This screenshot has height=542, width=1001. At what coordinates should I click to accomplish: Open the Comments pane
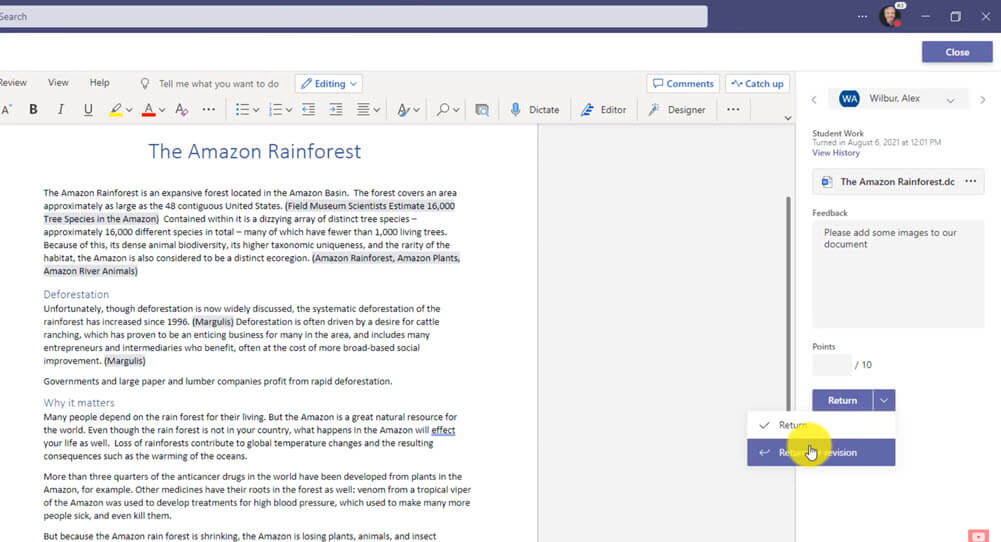point(683,84)
